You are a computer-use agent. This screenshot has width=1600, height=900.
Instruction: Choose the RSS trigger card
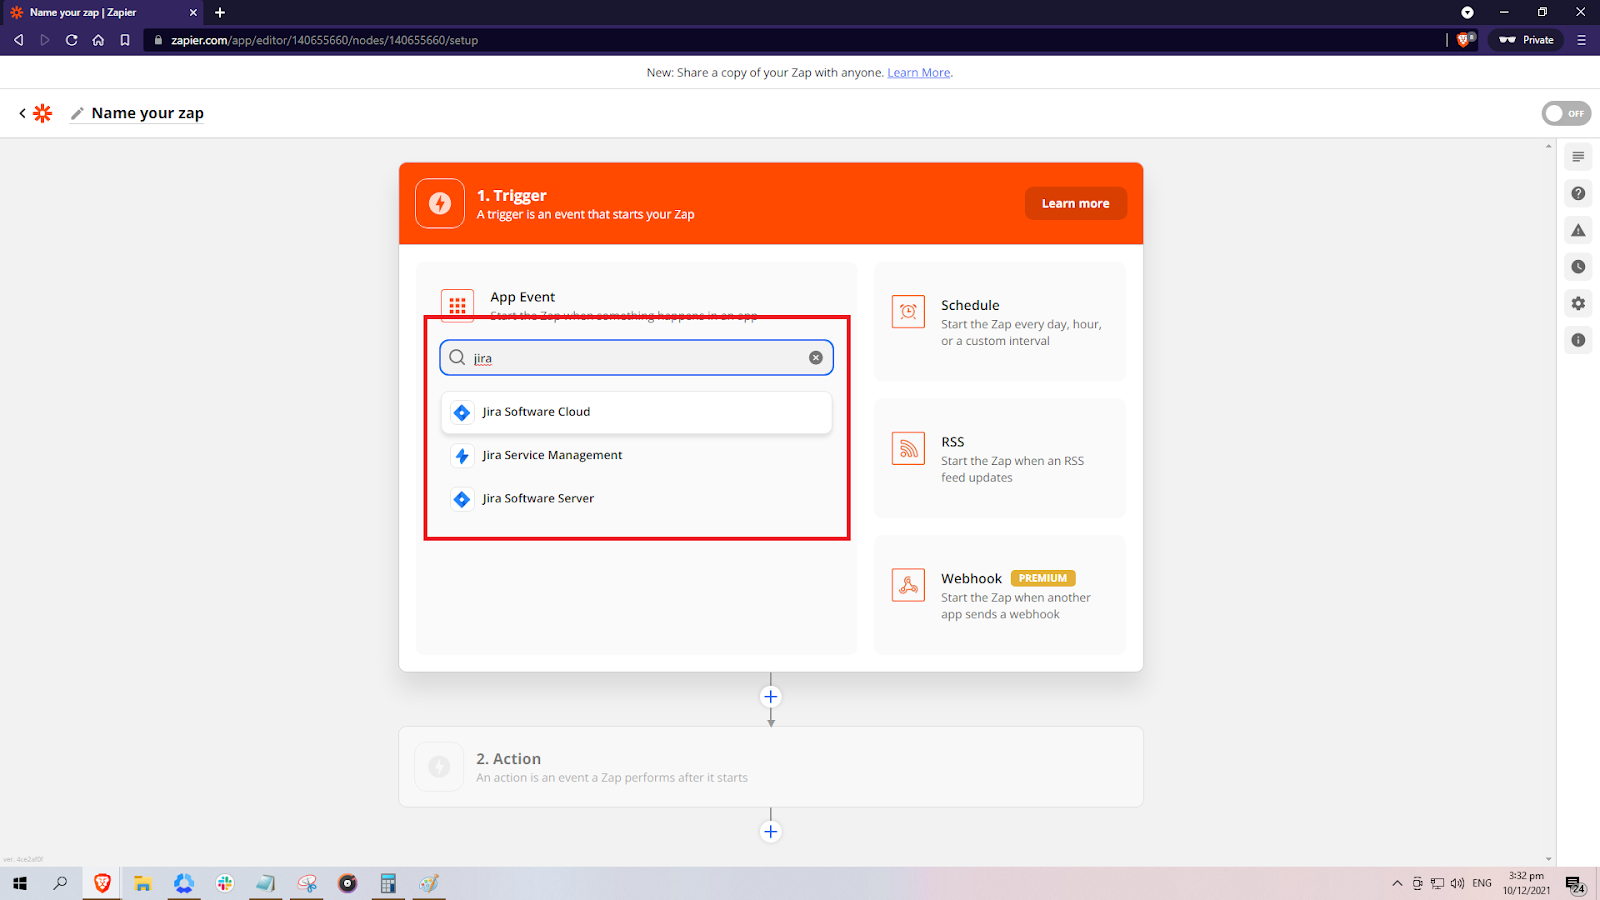1000,458
